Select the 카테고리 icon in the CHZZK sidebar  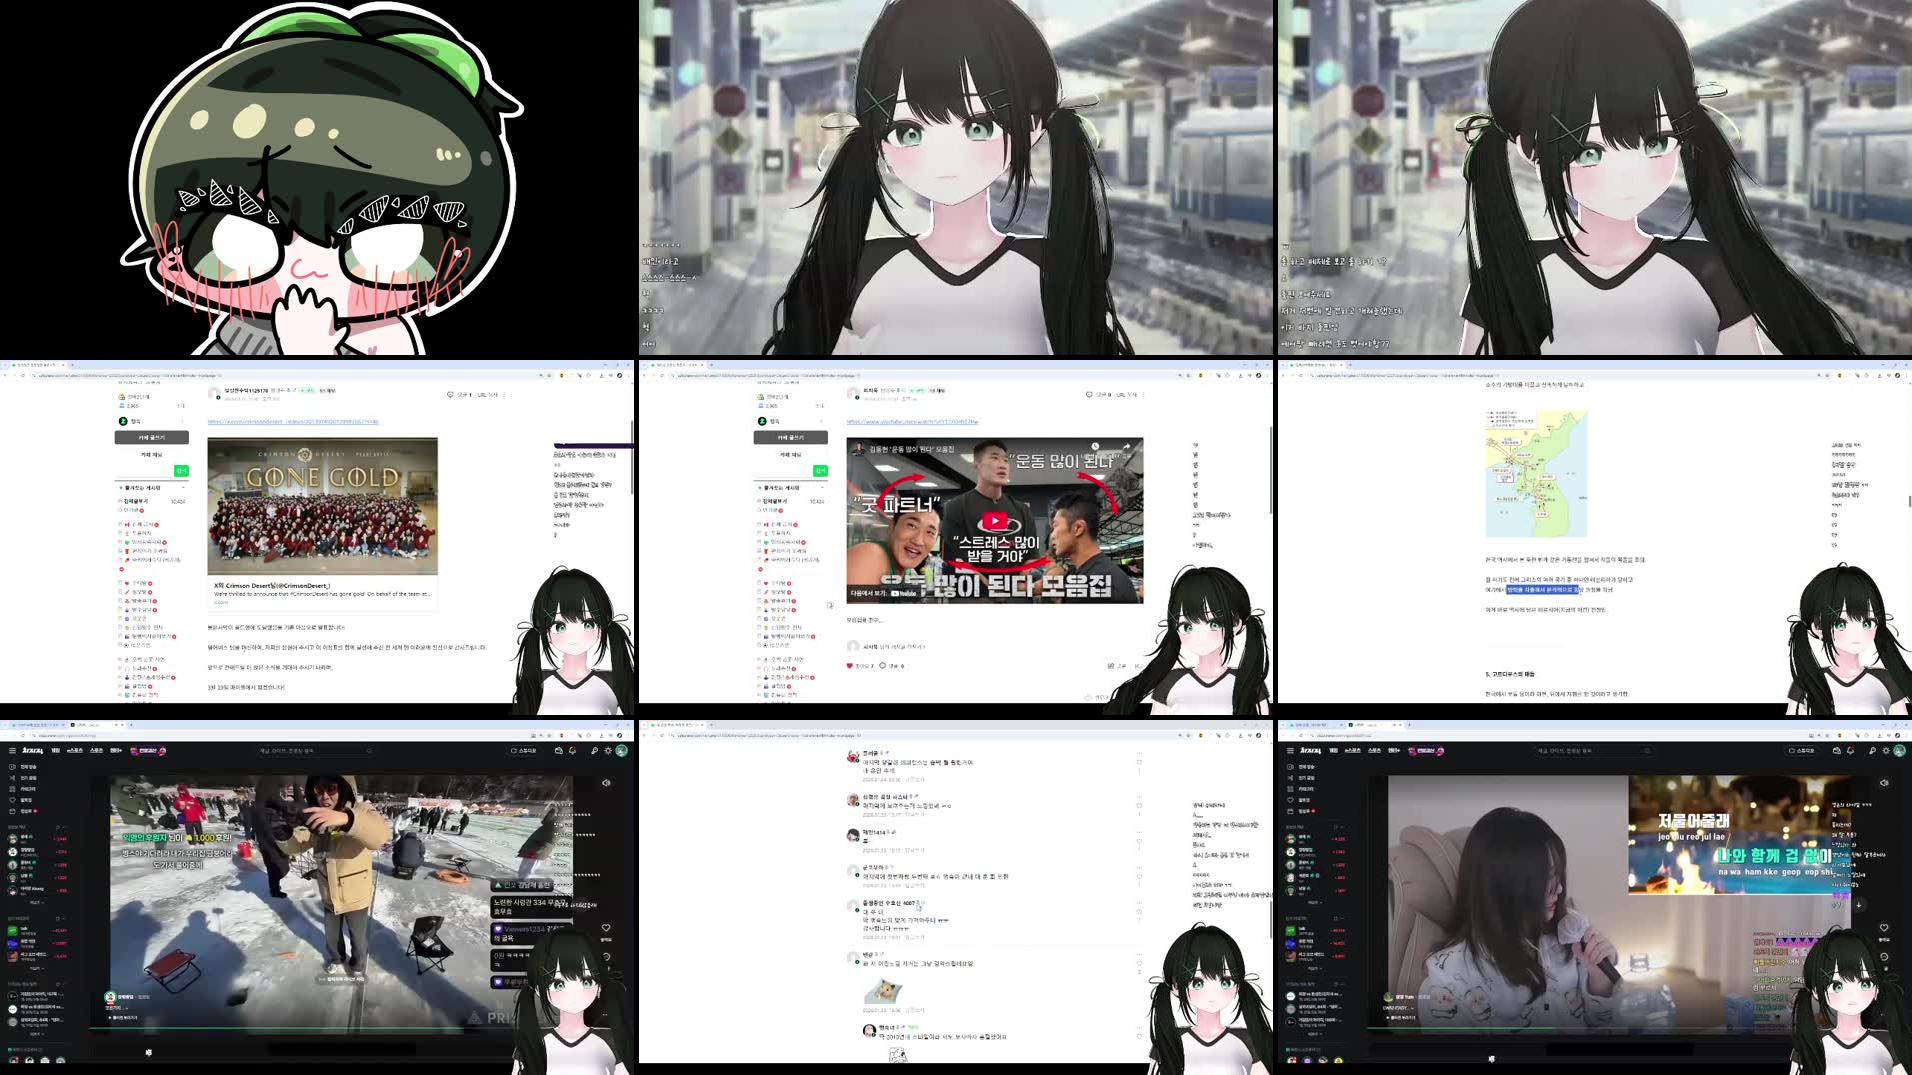(12, 788)
